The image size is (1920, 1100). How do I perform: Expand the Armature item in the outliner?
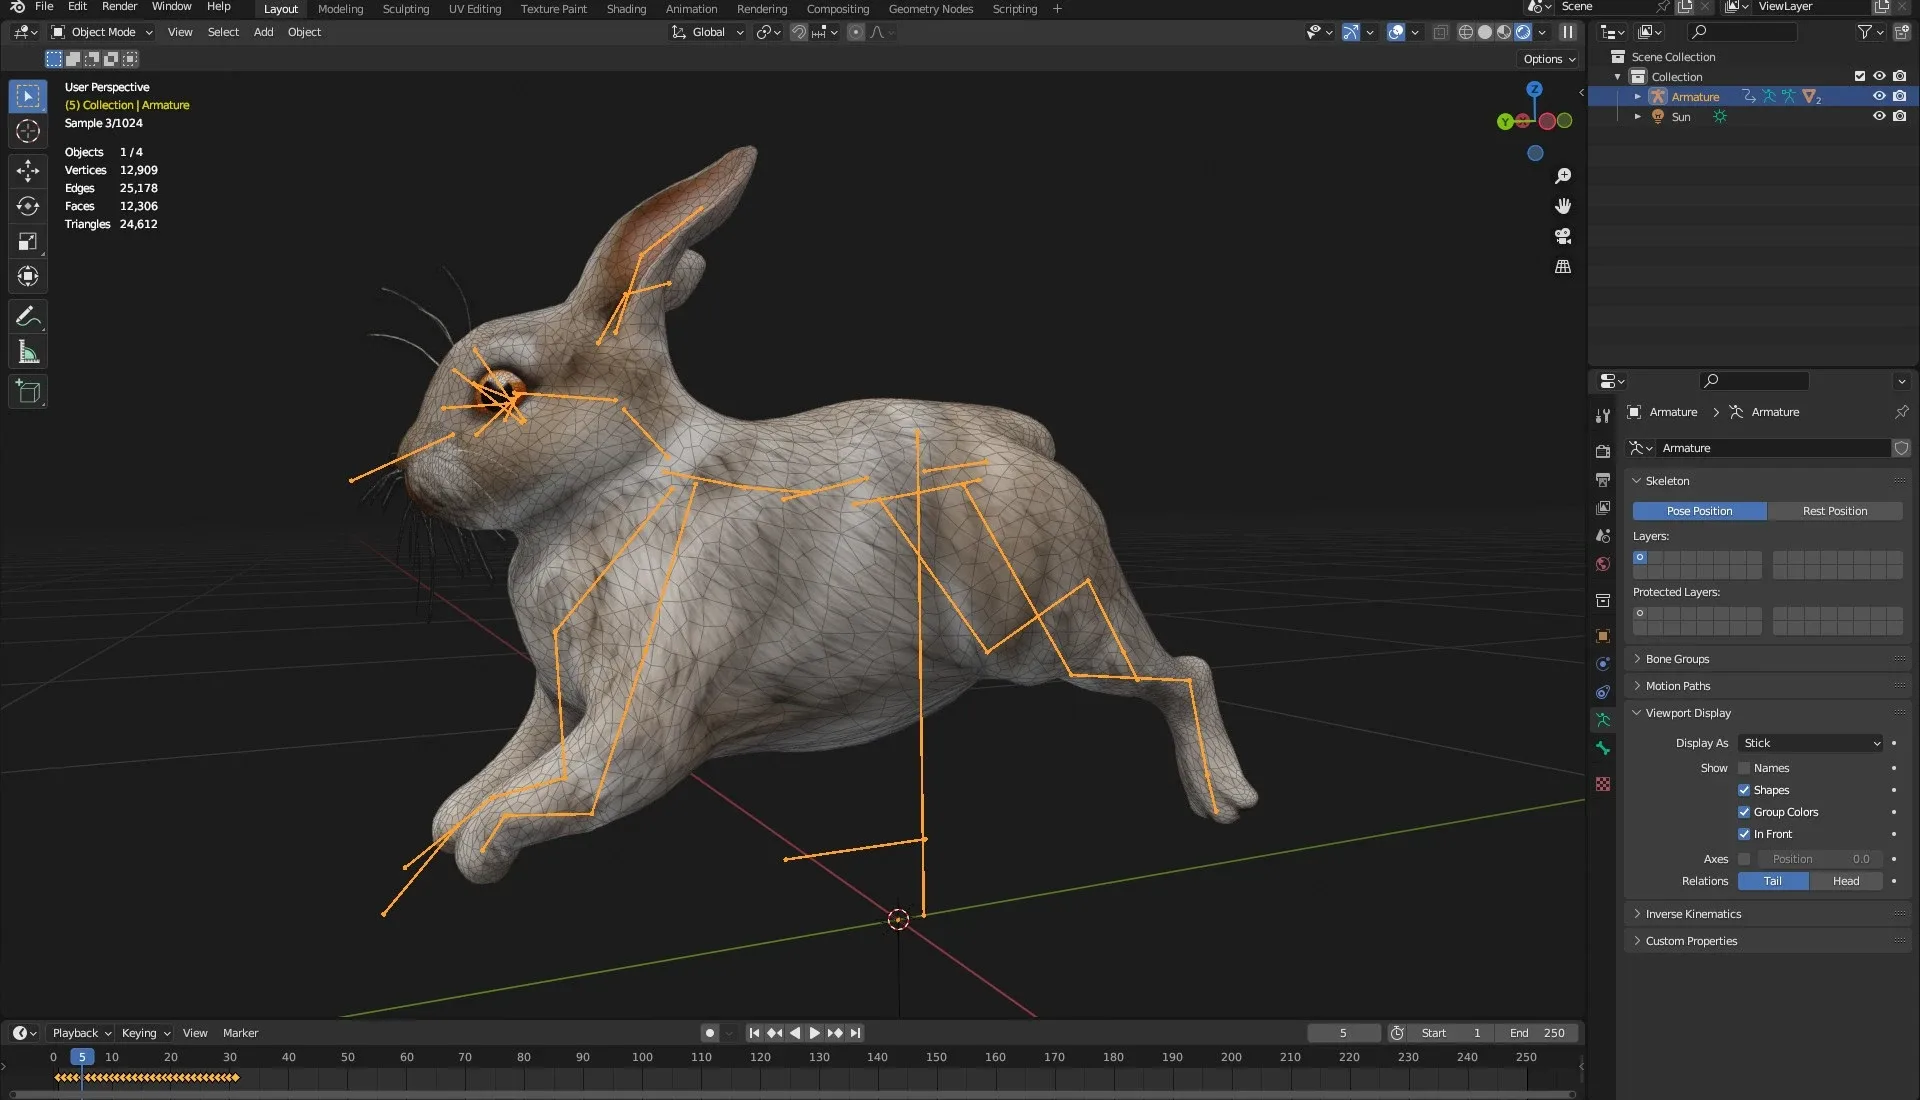tap(1638, 96)
